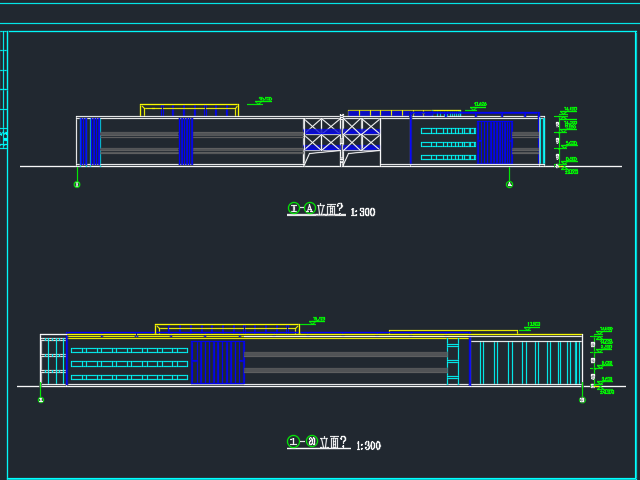Click the green elevation dimension stack beside lower drawing
Viewport: 640px width, 480px height.
tap(603, 361)
